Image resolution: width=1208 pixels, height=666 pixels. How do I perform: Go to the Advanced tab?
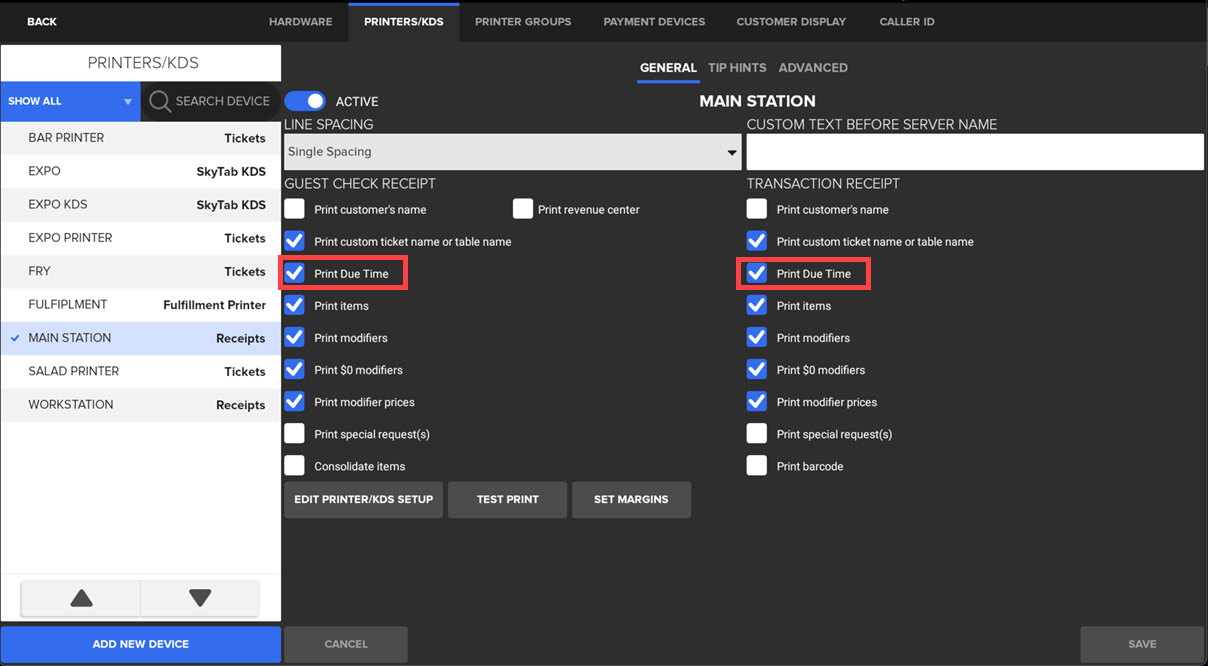[x=813, y=68]
